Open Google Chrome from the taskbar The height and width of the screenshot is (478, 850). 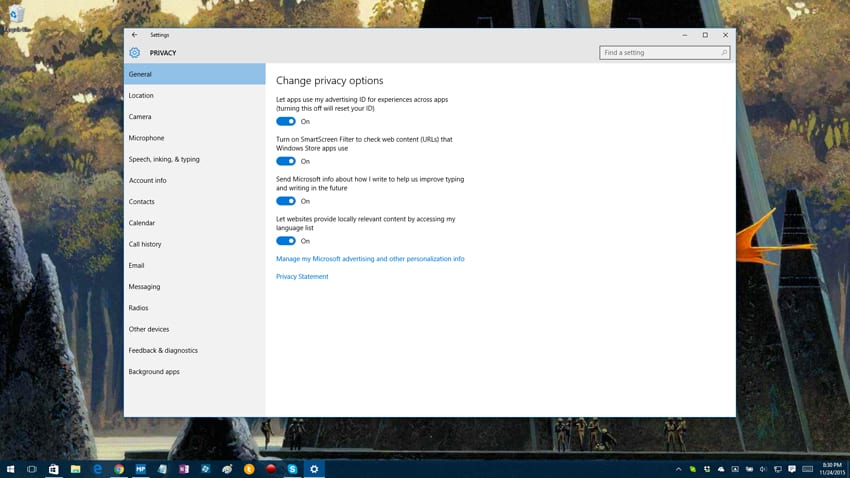pyautogui.click(x=119, y=469)
